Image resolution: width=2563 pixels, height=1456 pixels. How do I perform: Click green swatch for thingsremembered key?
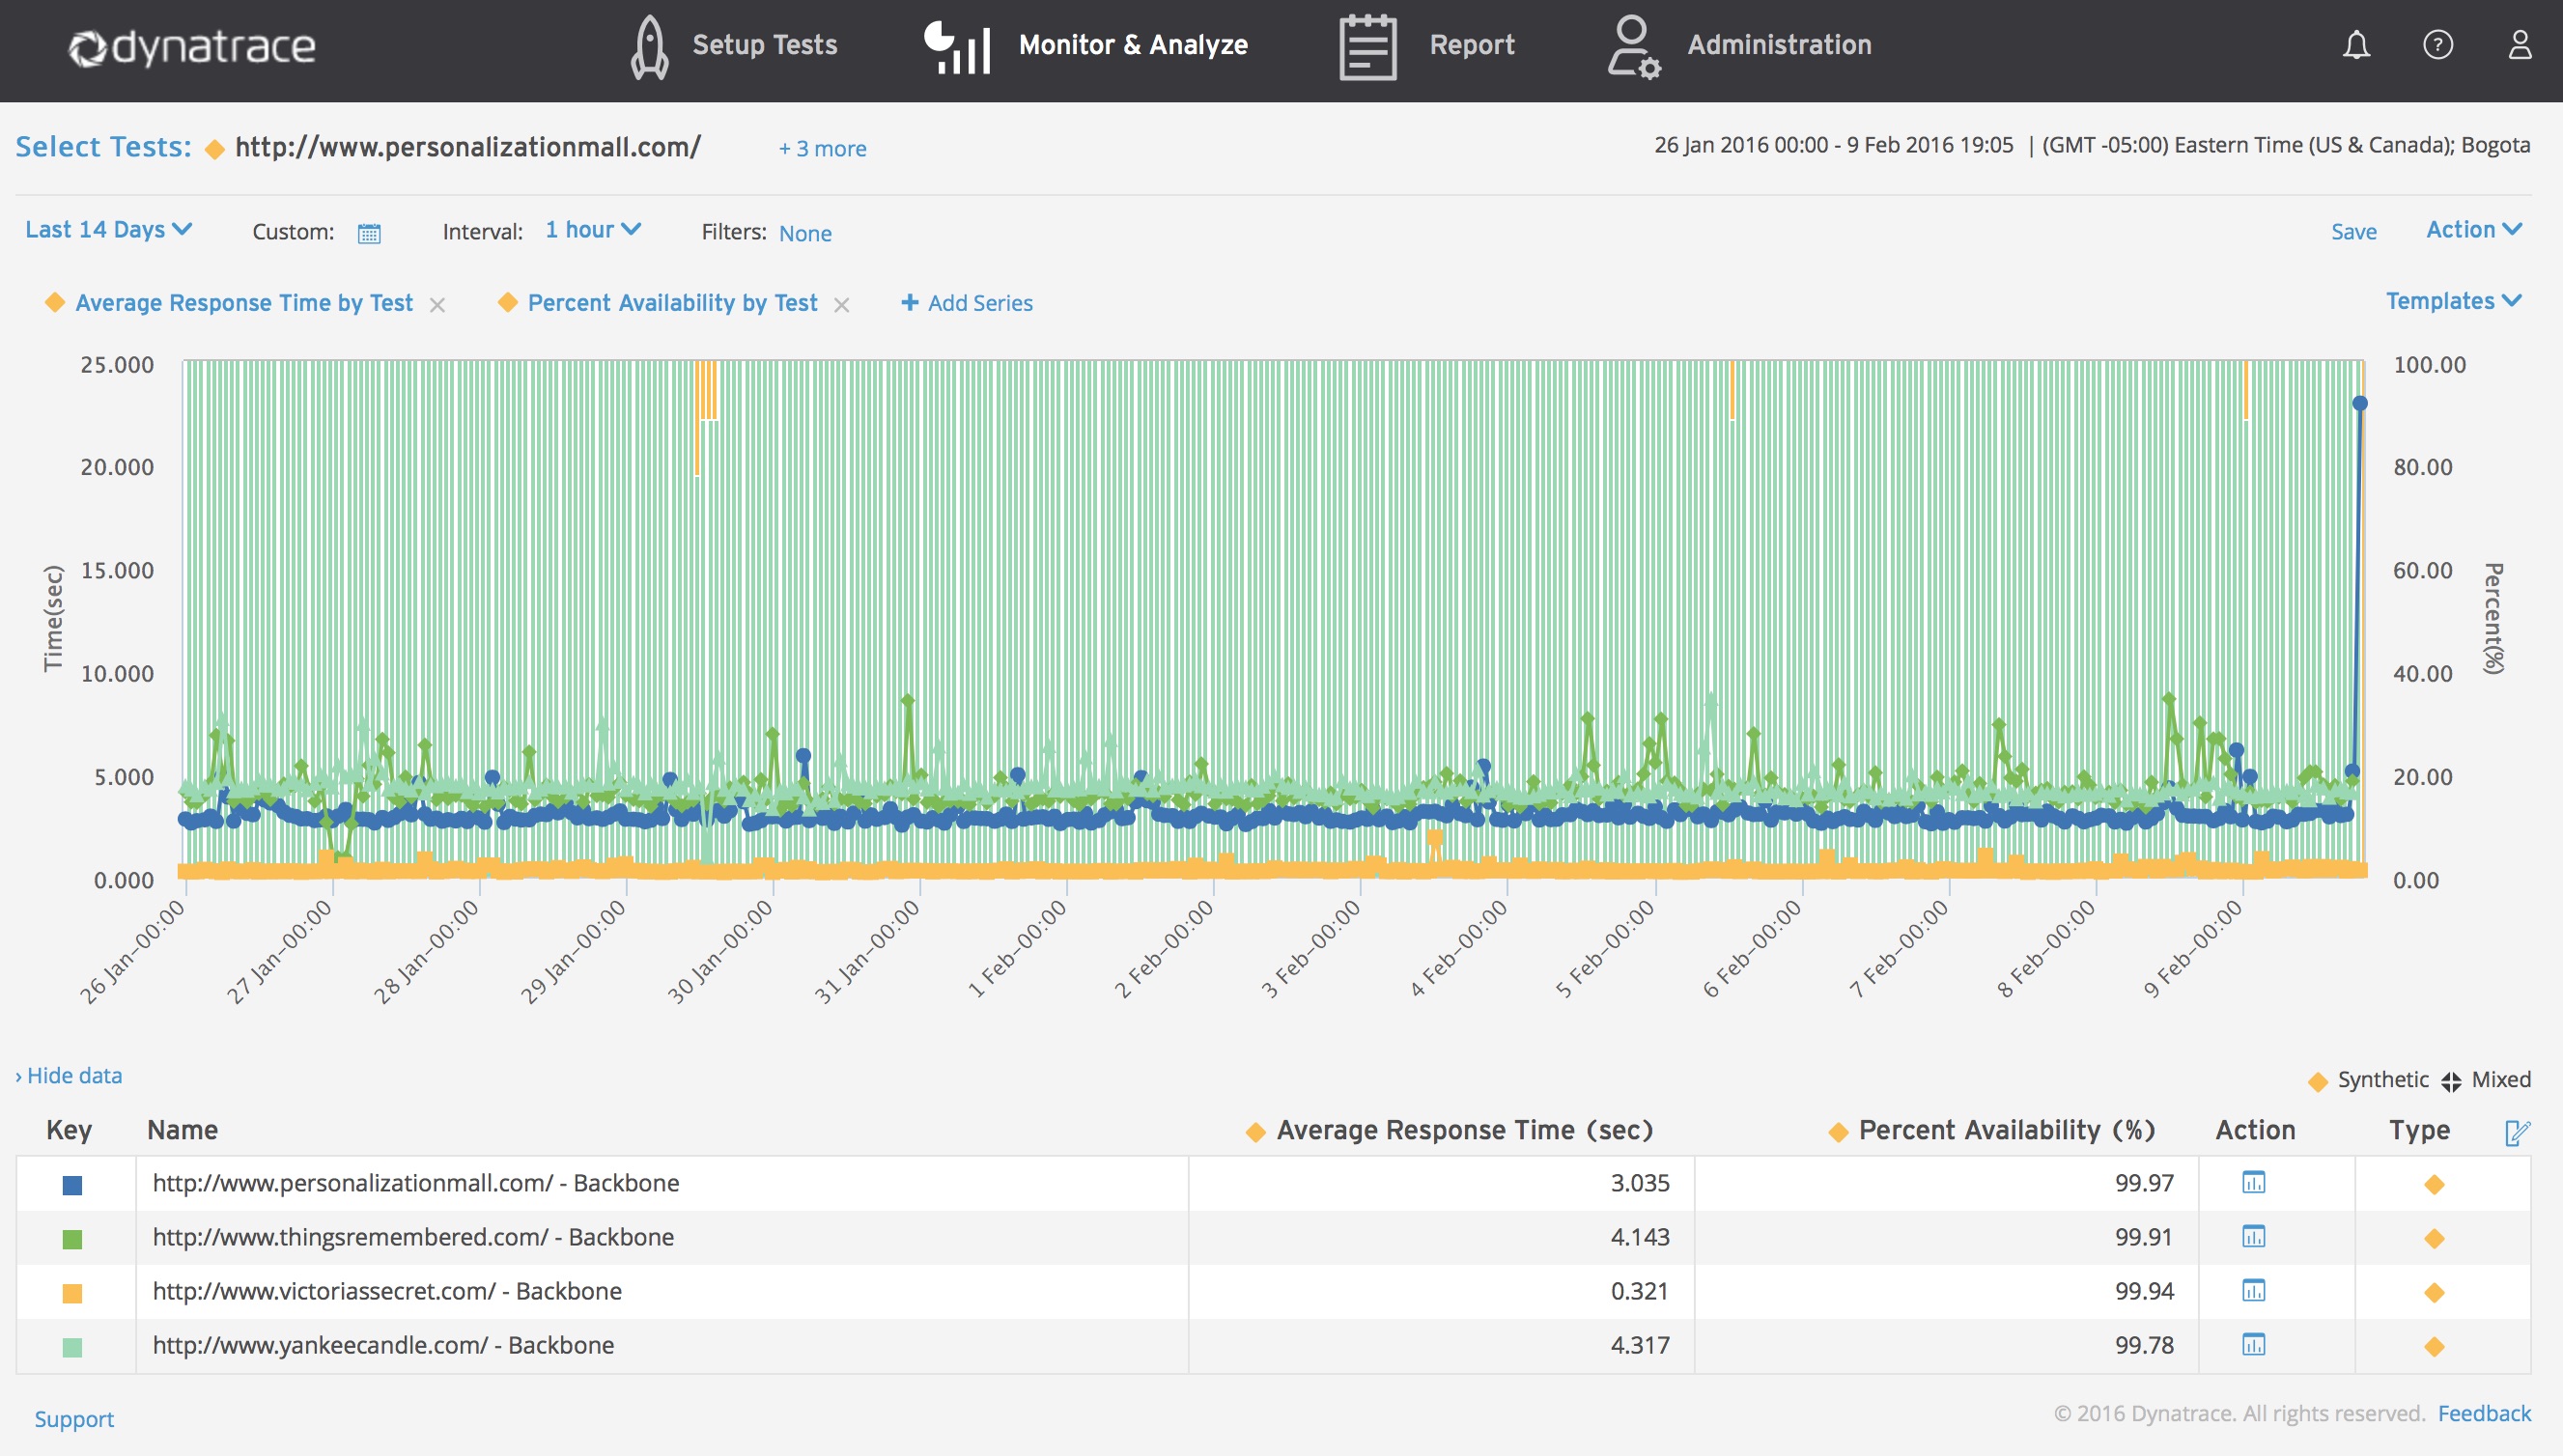point(72,1240)
